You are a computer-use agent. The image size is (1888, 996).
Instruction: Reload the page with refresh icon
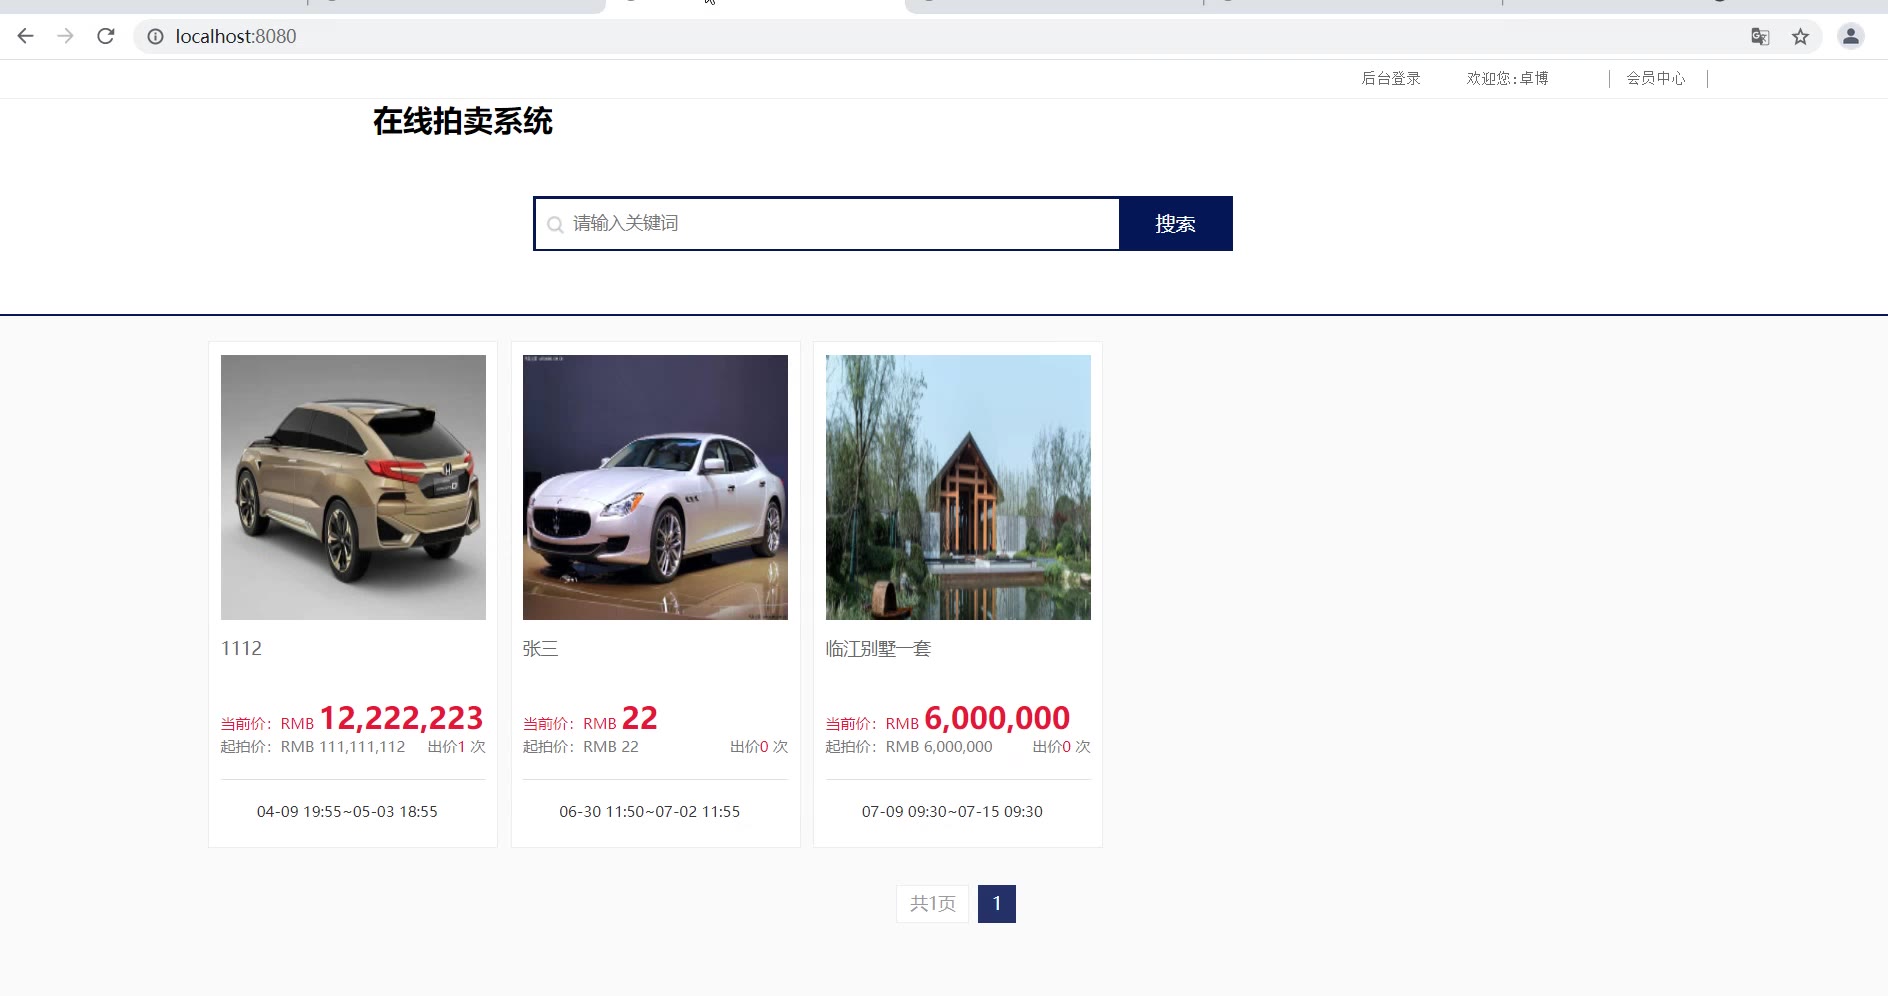coord(106,36)
